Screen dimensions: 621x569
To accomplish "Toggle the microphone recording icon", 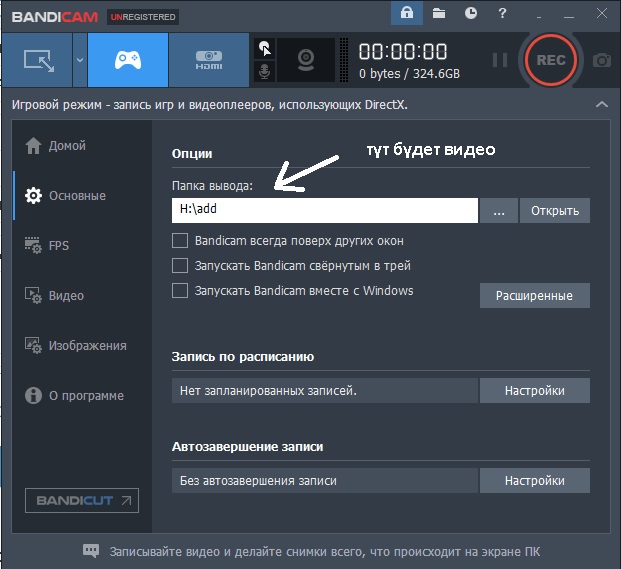I will click(x=265, y=72).
